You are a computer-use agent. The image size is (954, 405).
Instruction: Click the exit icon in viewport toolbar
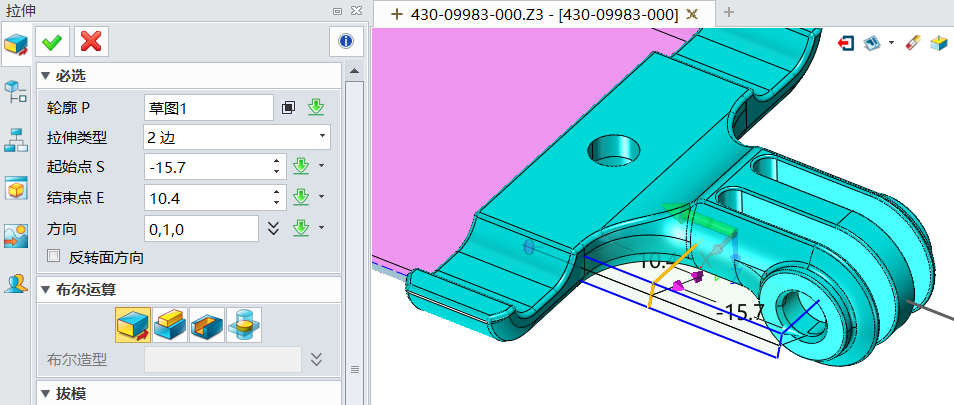pos(847,43)
